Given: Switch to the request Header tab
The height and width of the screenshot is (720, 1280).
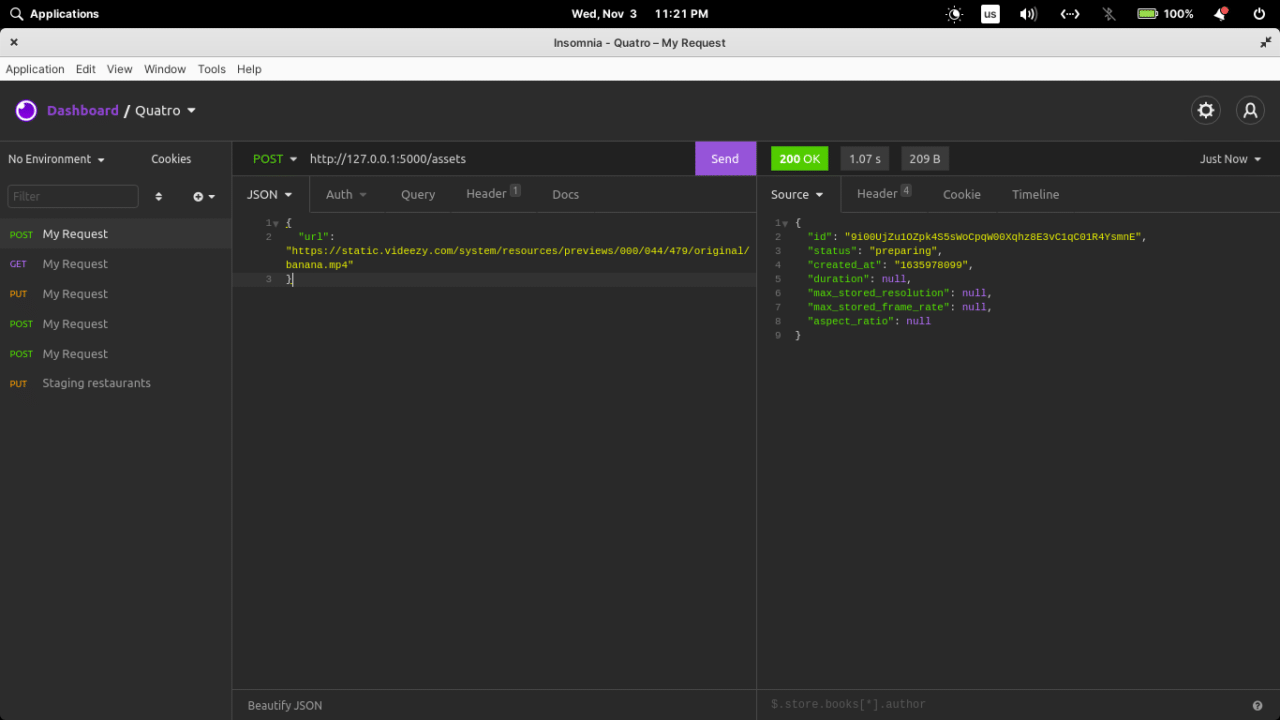Looking at the screenshot, I should tap(493, 195).
